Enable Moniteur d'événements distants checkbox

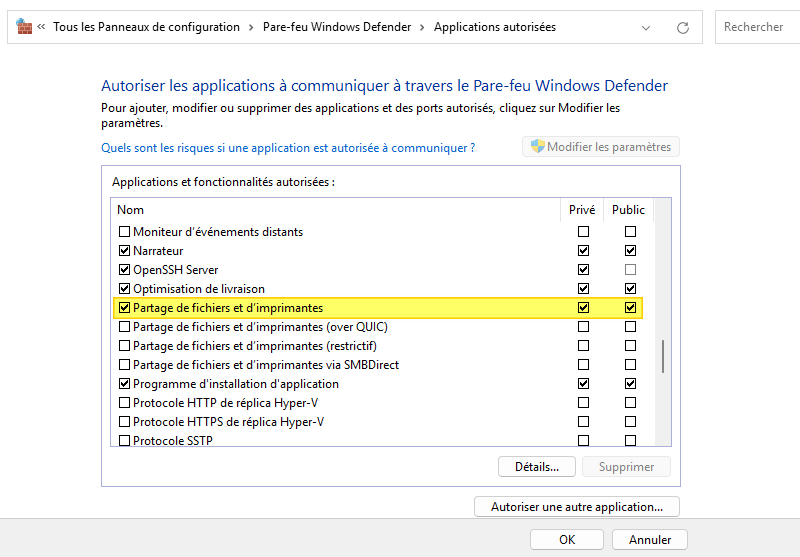[x=125, y=232]
